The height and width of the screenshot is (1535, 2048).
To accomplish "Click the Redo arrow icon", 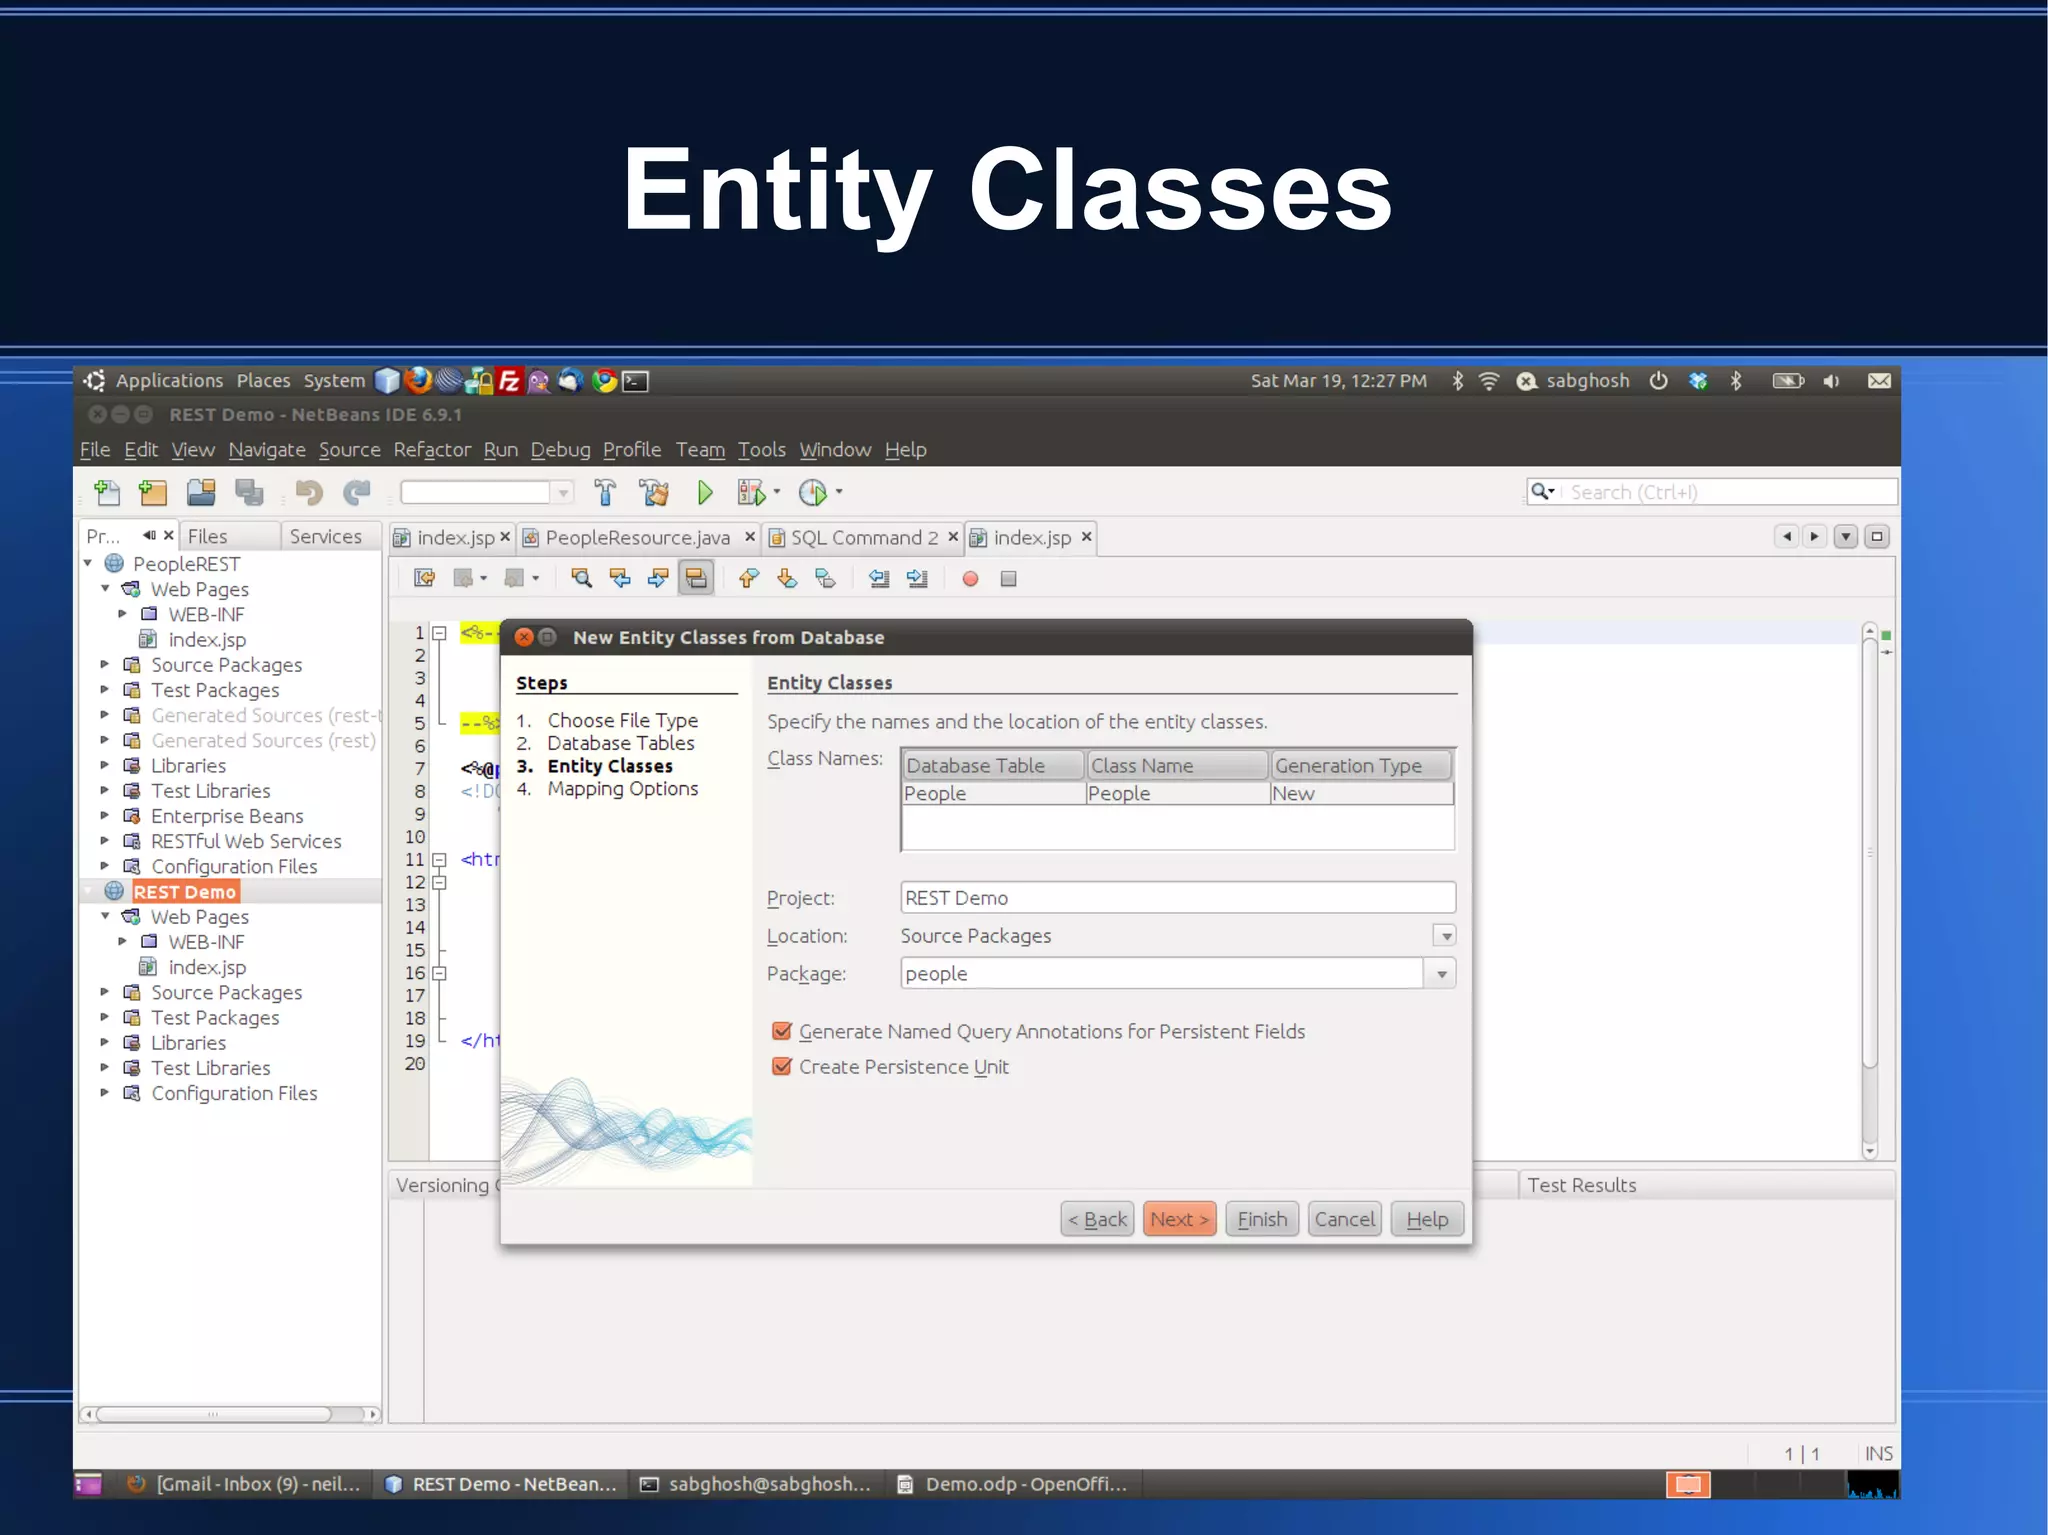I will click(356, 492).
